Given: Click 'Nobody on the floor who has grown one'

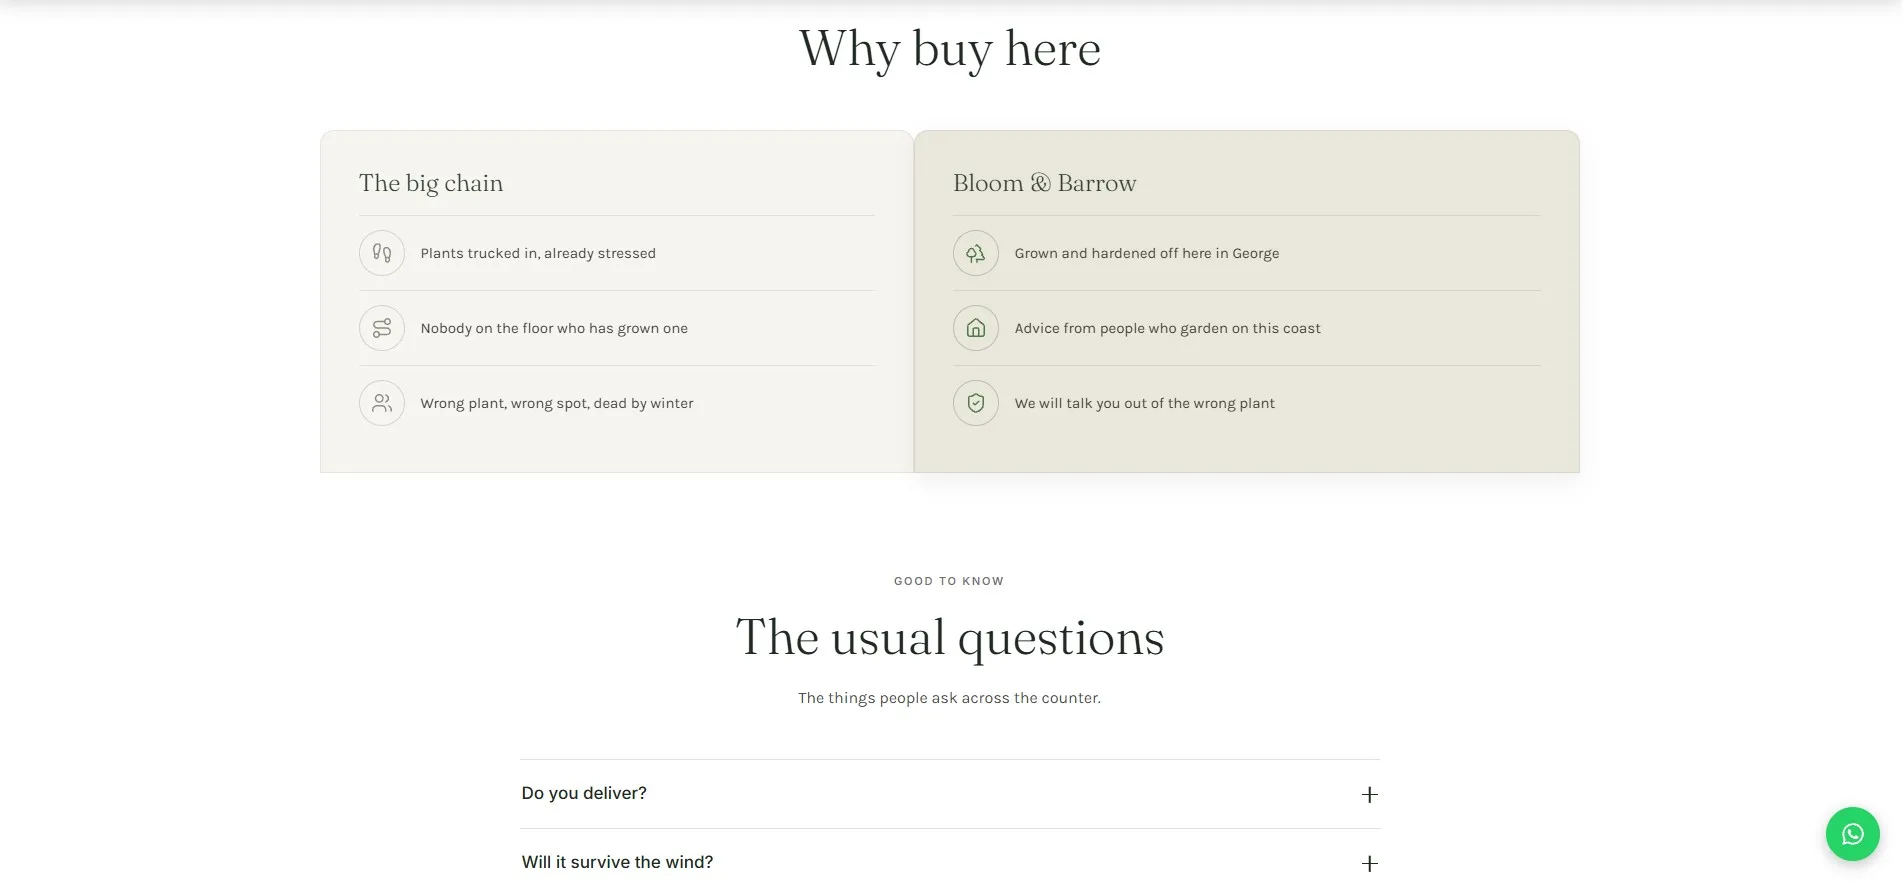Looking at the screenshot, I should [554, 328].
